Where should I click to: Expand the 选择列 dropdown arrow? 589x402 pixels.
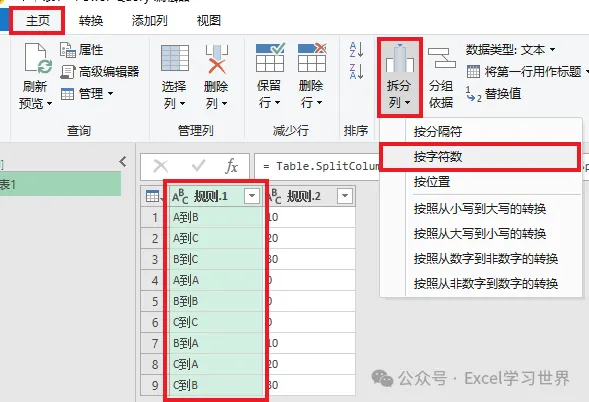(x=183, y=103)
